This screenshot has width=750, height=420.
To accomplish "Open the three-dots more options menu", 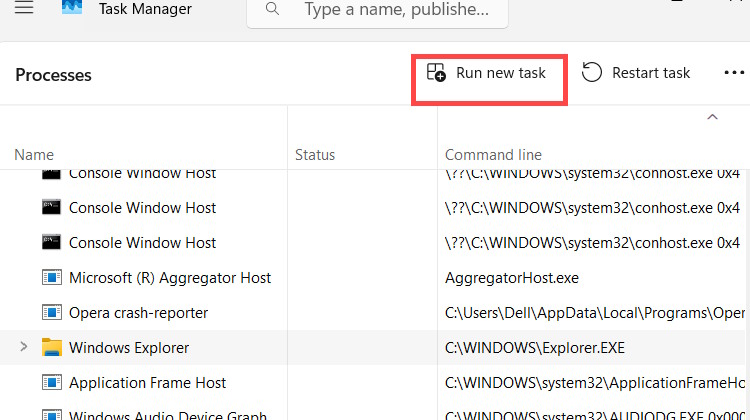I will tap(734, 73).
